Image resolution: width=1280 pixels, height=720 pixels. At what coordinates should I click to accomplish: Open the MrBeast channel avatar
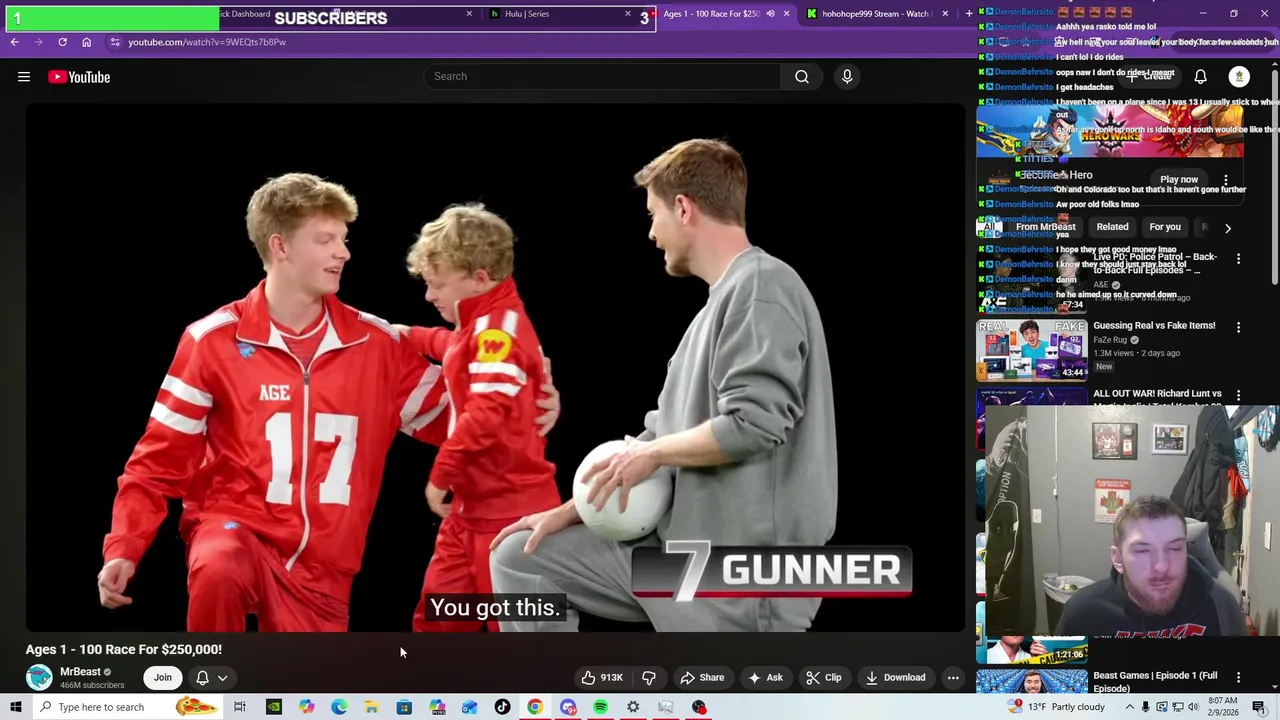(x=39, y=678)
